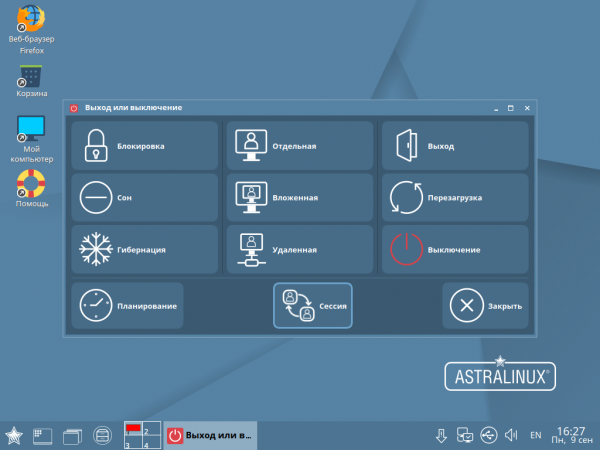Click the EN keyboard layout indicator
The height and width of the screenshot is (450, 600).
coord(535,435)
